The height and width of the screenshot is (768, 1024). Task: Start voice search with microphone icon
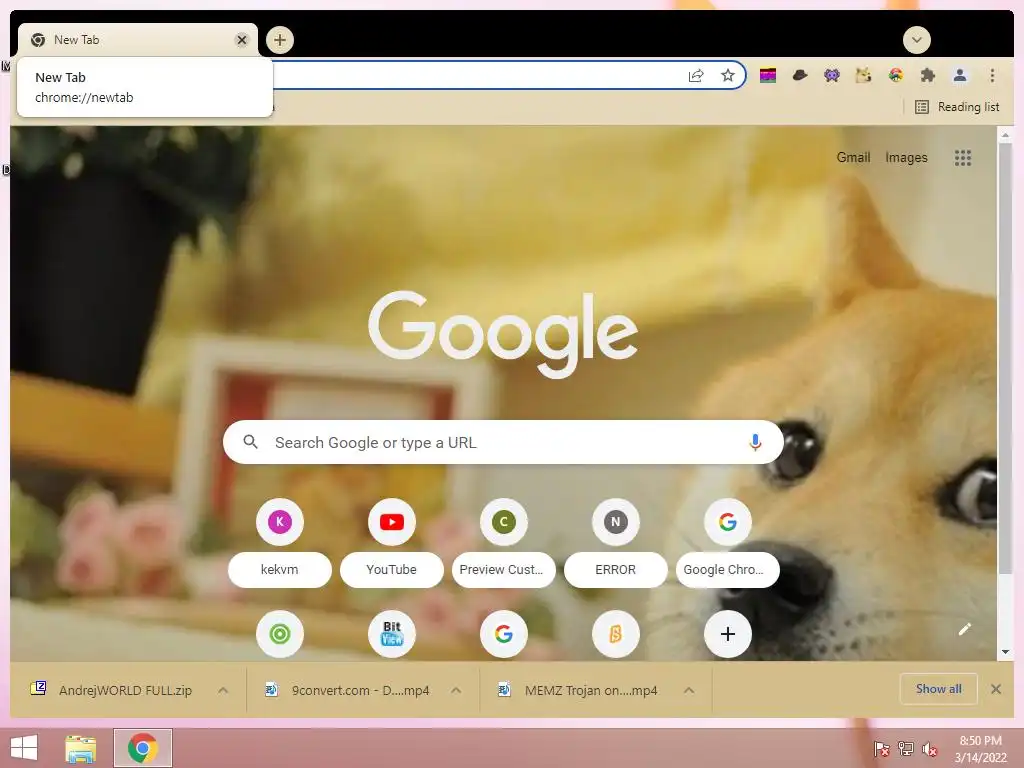coord(755,442)
